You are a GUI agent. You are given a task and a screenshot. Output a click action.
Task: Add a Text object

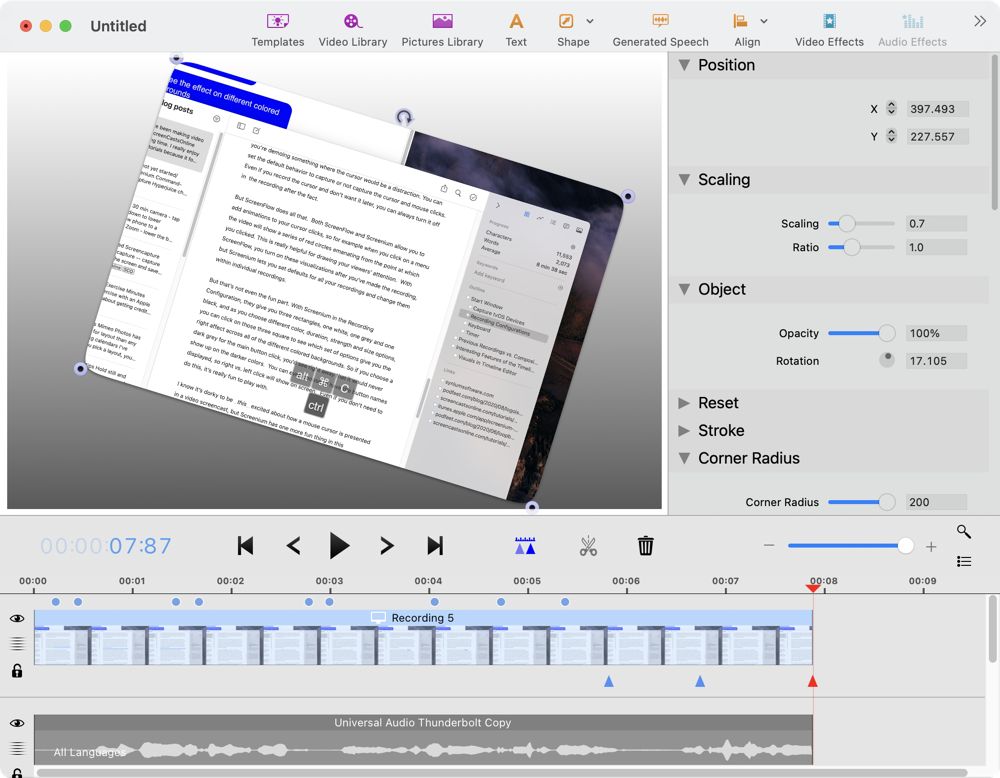[x=516, y=29]
